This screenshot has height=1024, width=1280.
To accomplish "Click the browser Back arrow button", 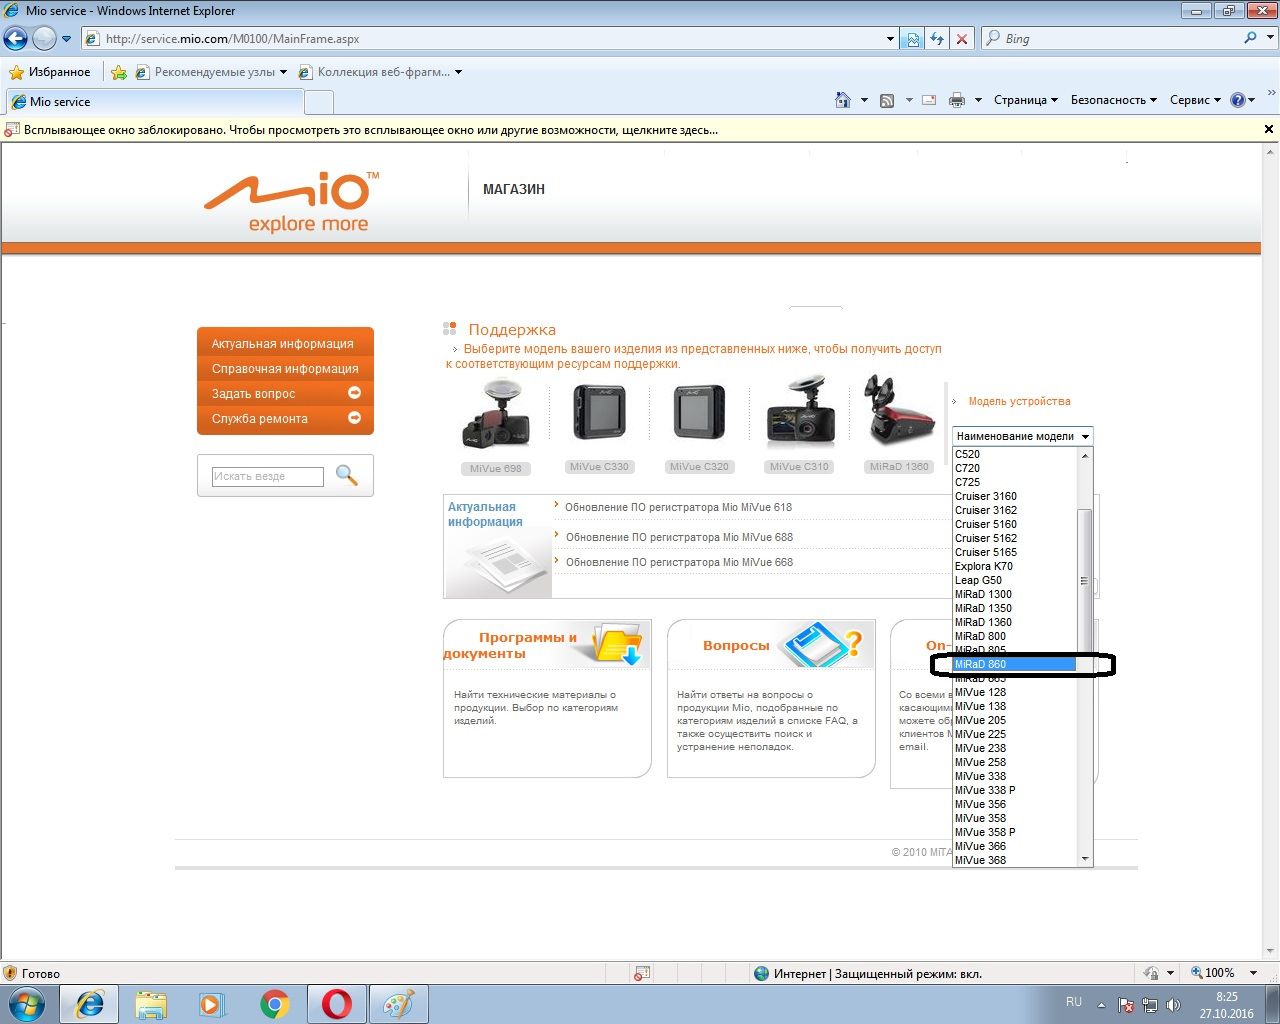I will (x=15, y=39).
